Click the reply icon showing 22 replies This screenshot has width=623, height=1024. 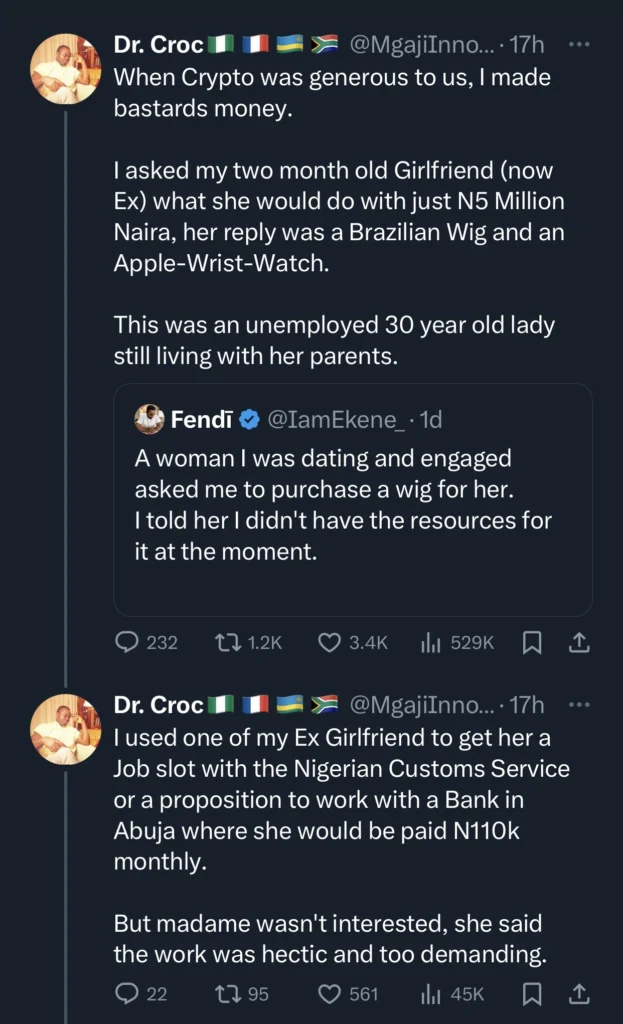[x=128, y=994]
